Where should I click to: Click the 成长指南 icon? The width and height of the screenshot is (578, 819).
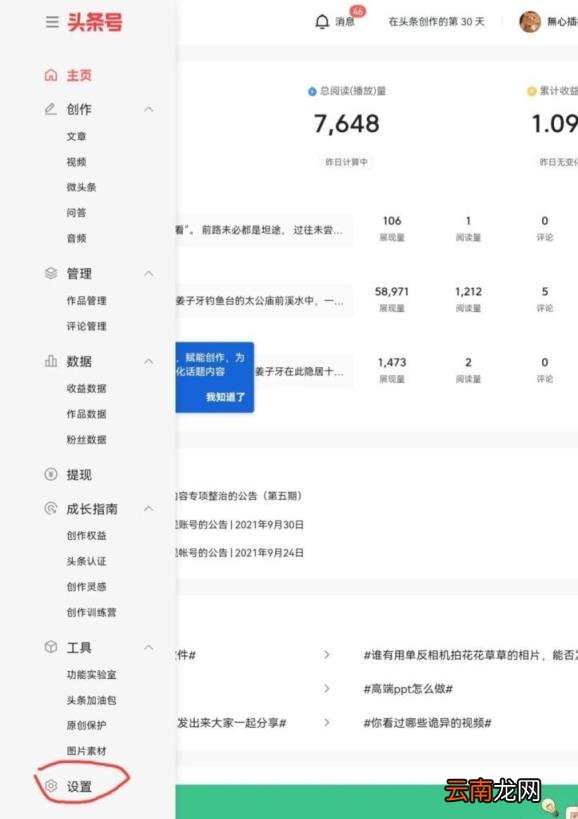click(51, 508)
